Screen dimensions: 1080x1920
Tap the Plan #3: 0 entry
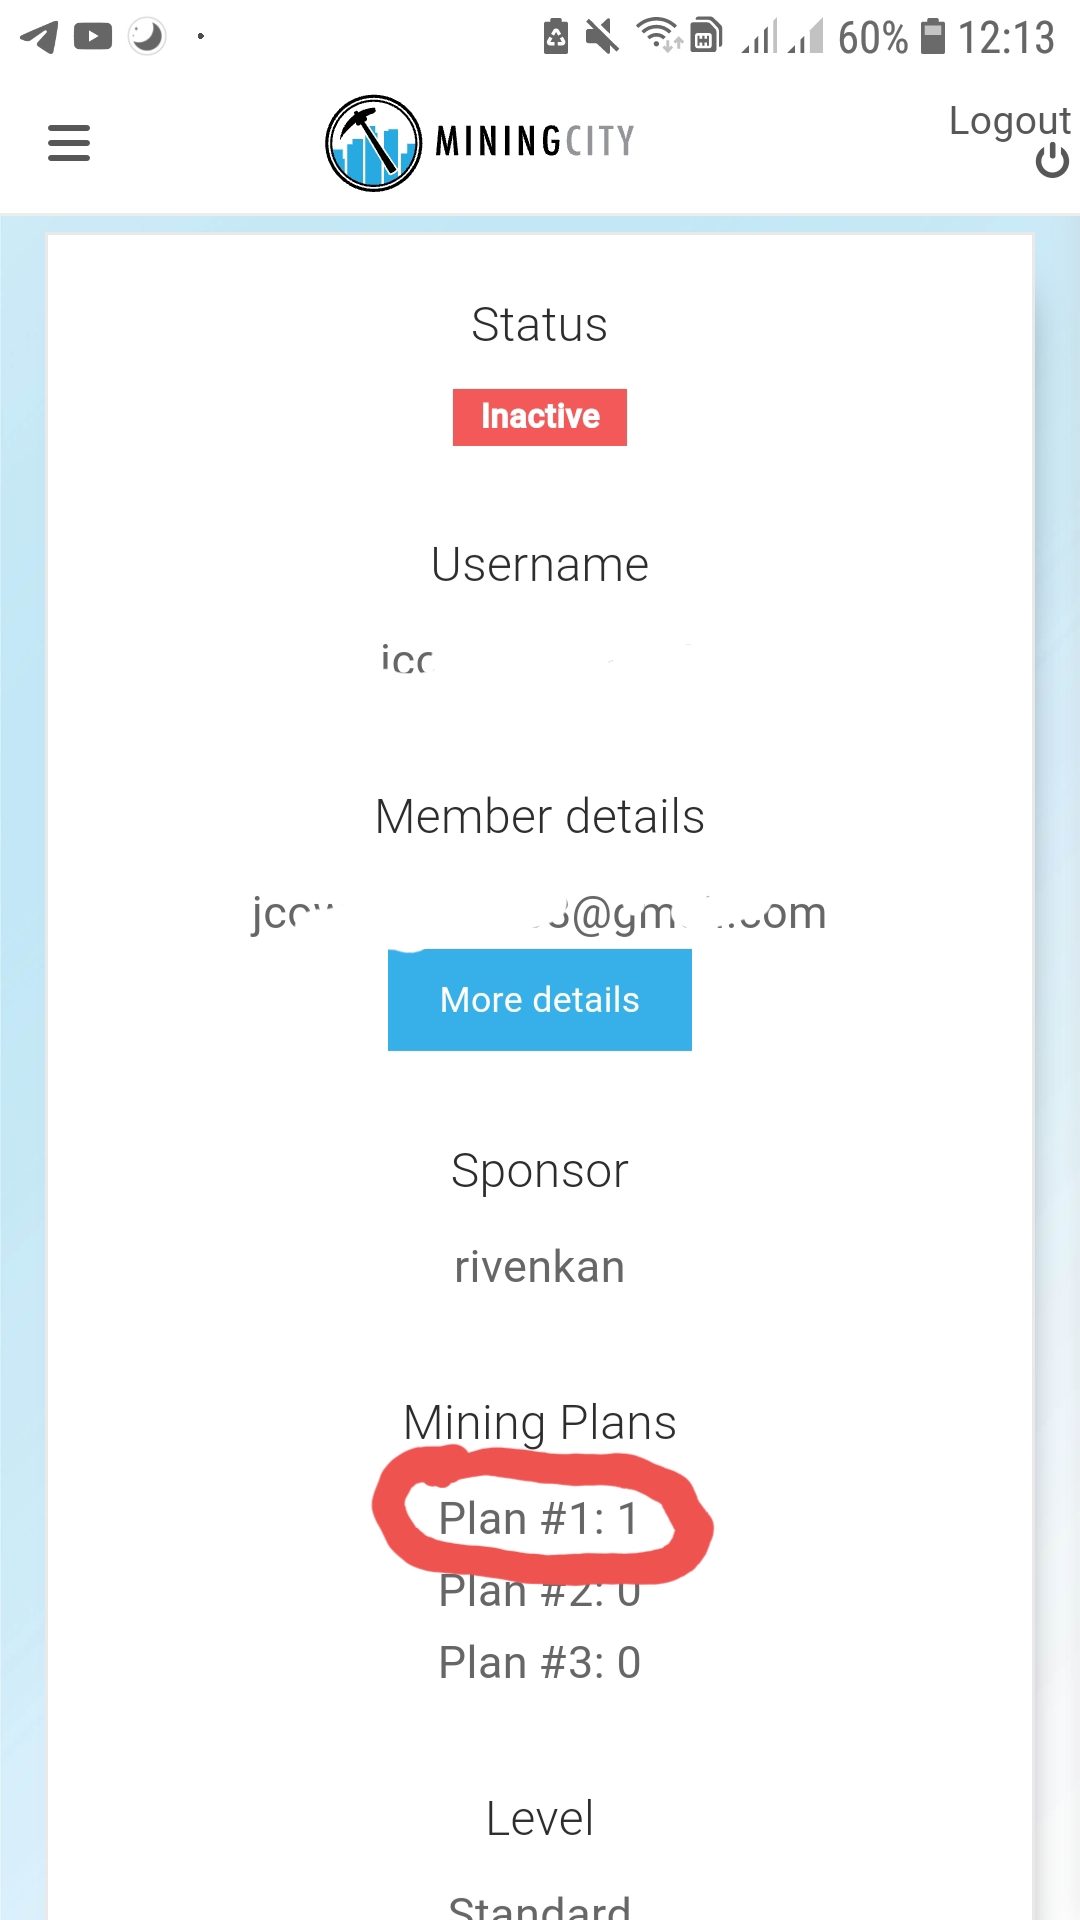pyautogui.click(x=540, y=1663)
